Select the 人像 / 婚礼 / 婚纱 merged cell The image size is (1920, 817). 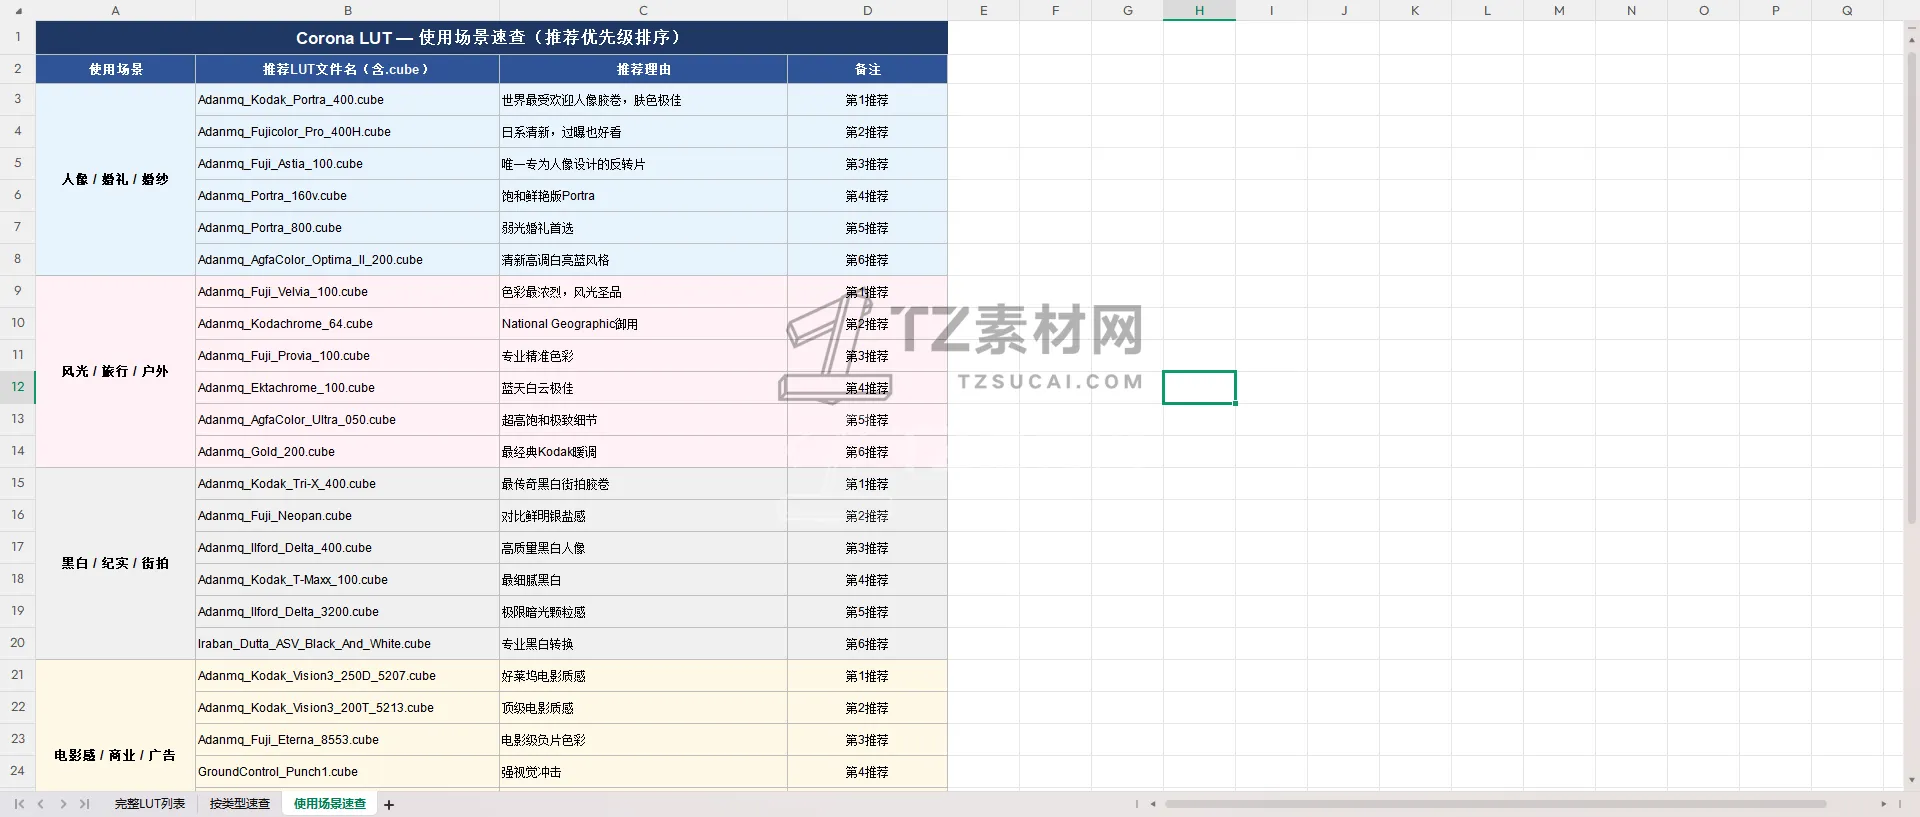116,180
